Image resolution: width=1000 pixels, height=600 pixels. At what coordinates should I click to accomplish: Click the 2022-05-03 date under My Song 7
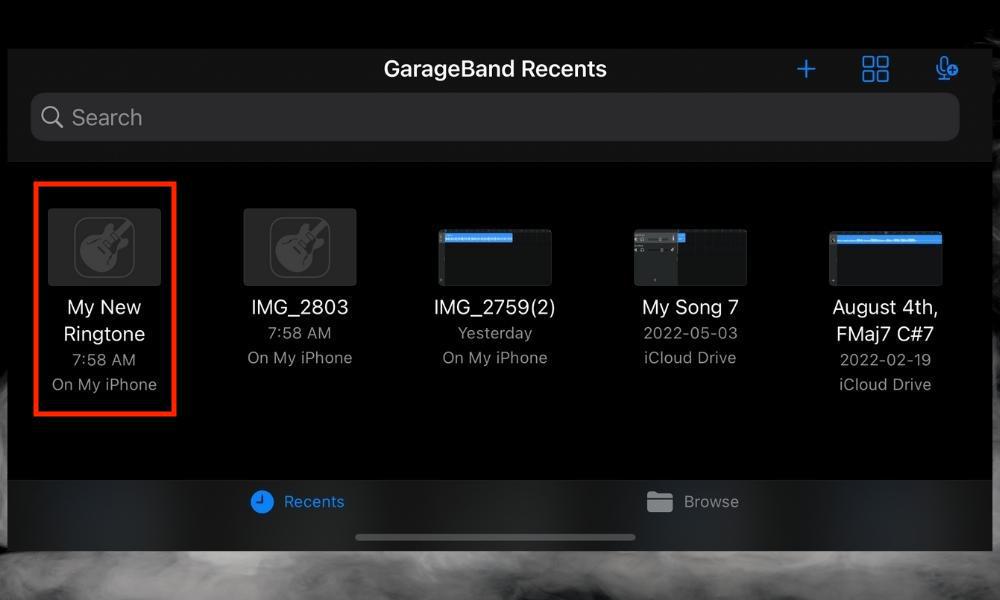[x=690, y=333]
